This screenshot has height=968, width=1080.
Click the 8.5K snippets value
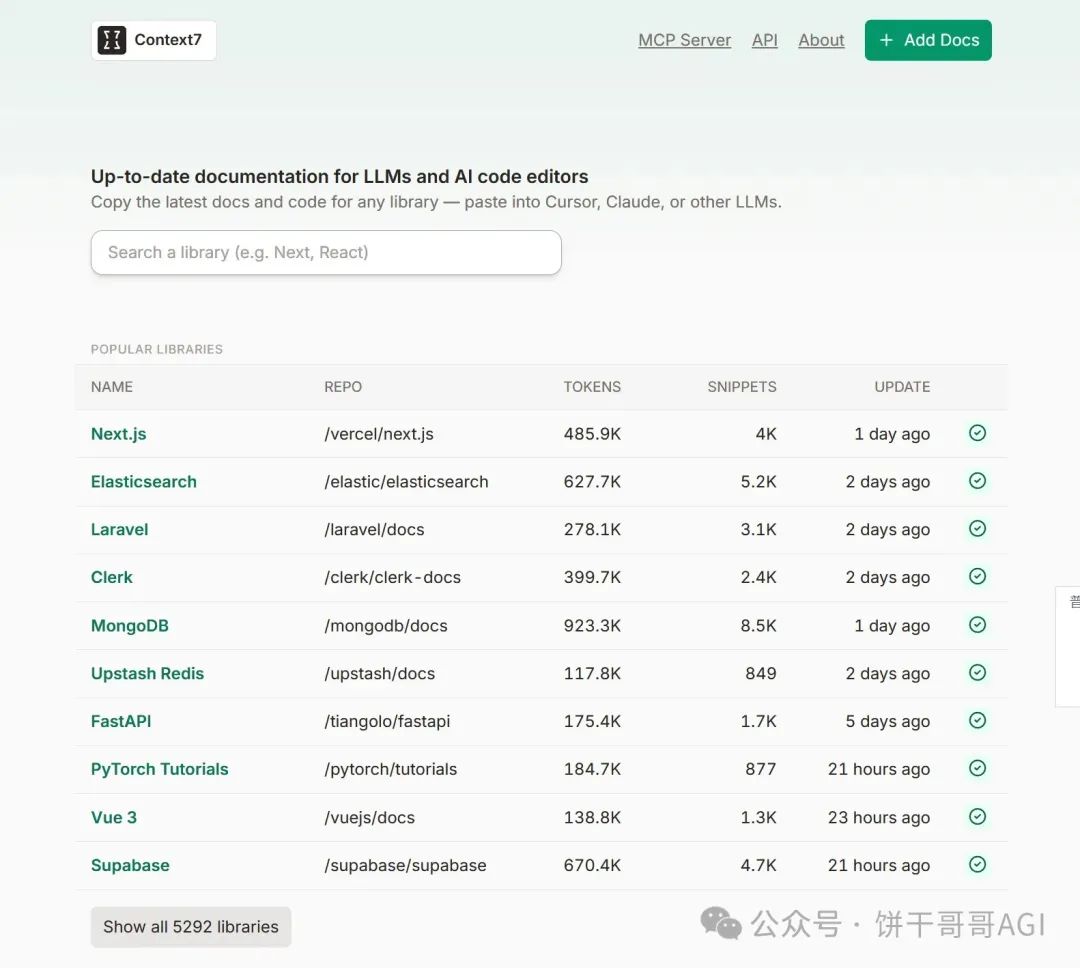(x=758, y=626)
